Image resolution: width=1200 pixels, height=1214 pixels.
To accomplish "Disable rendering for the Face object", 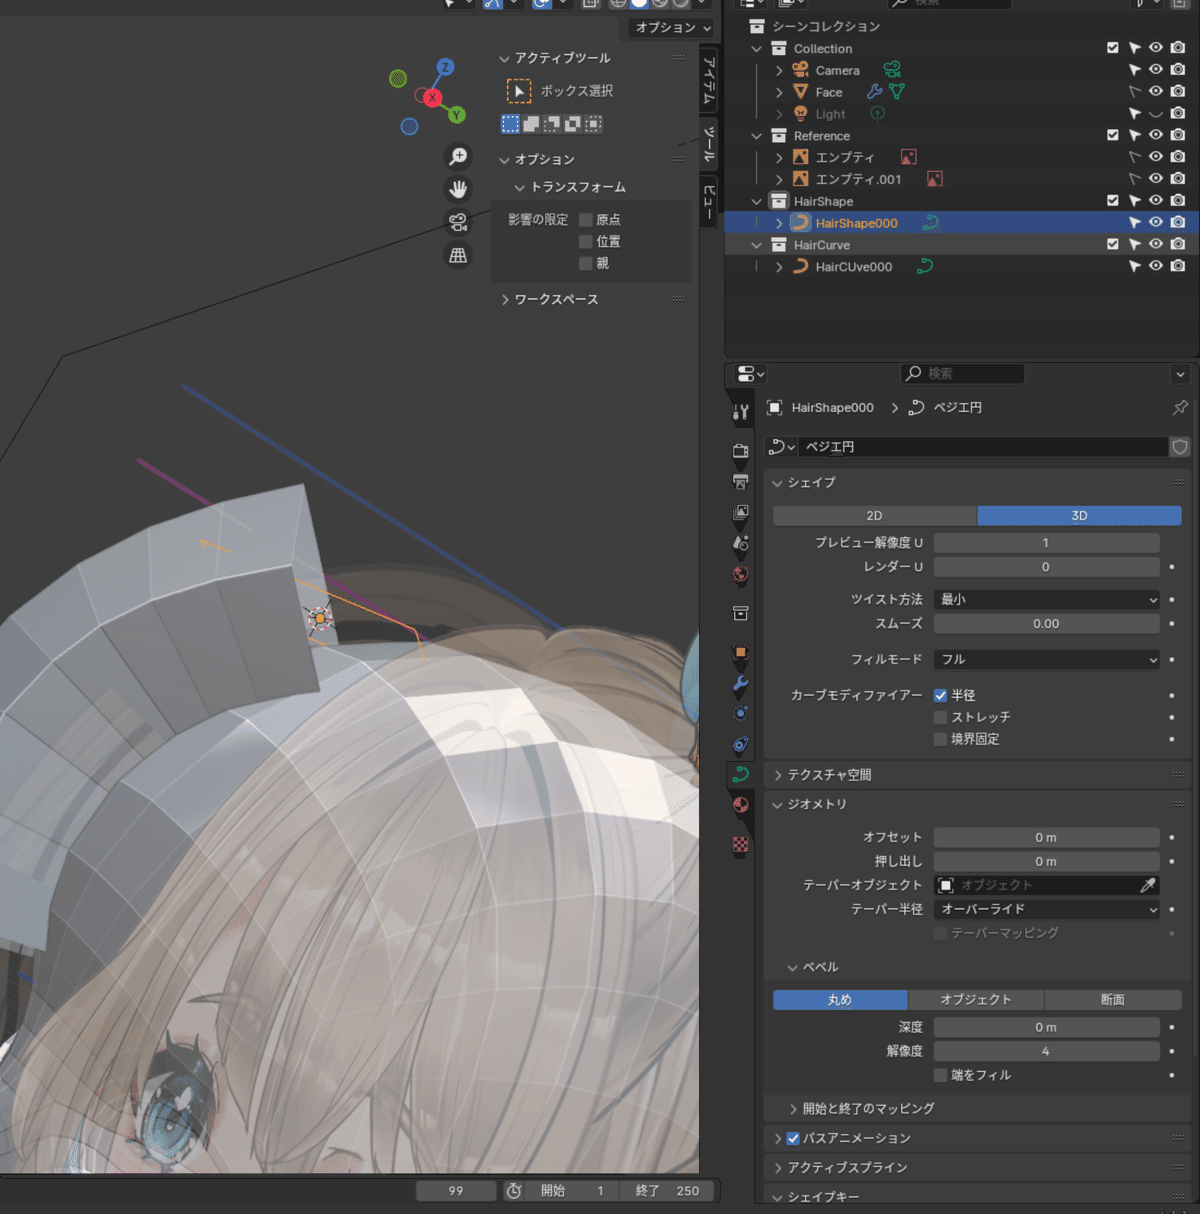I will click(x=1178, y=92).
